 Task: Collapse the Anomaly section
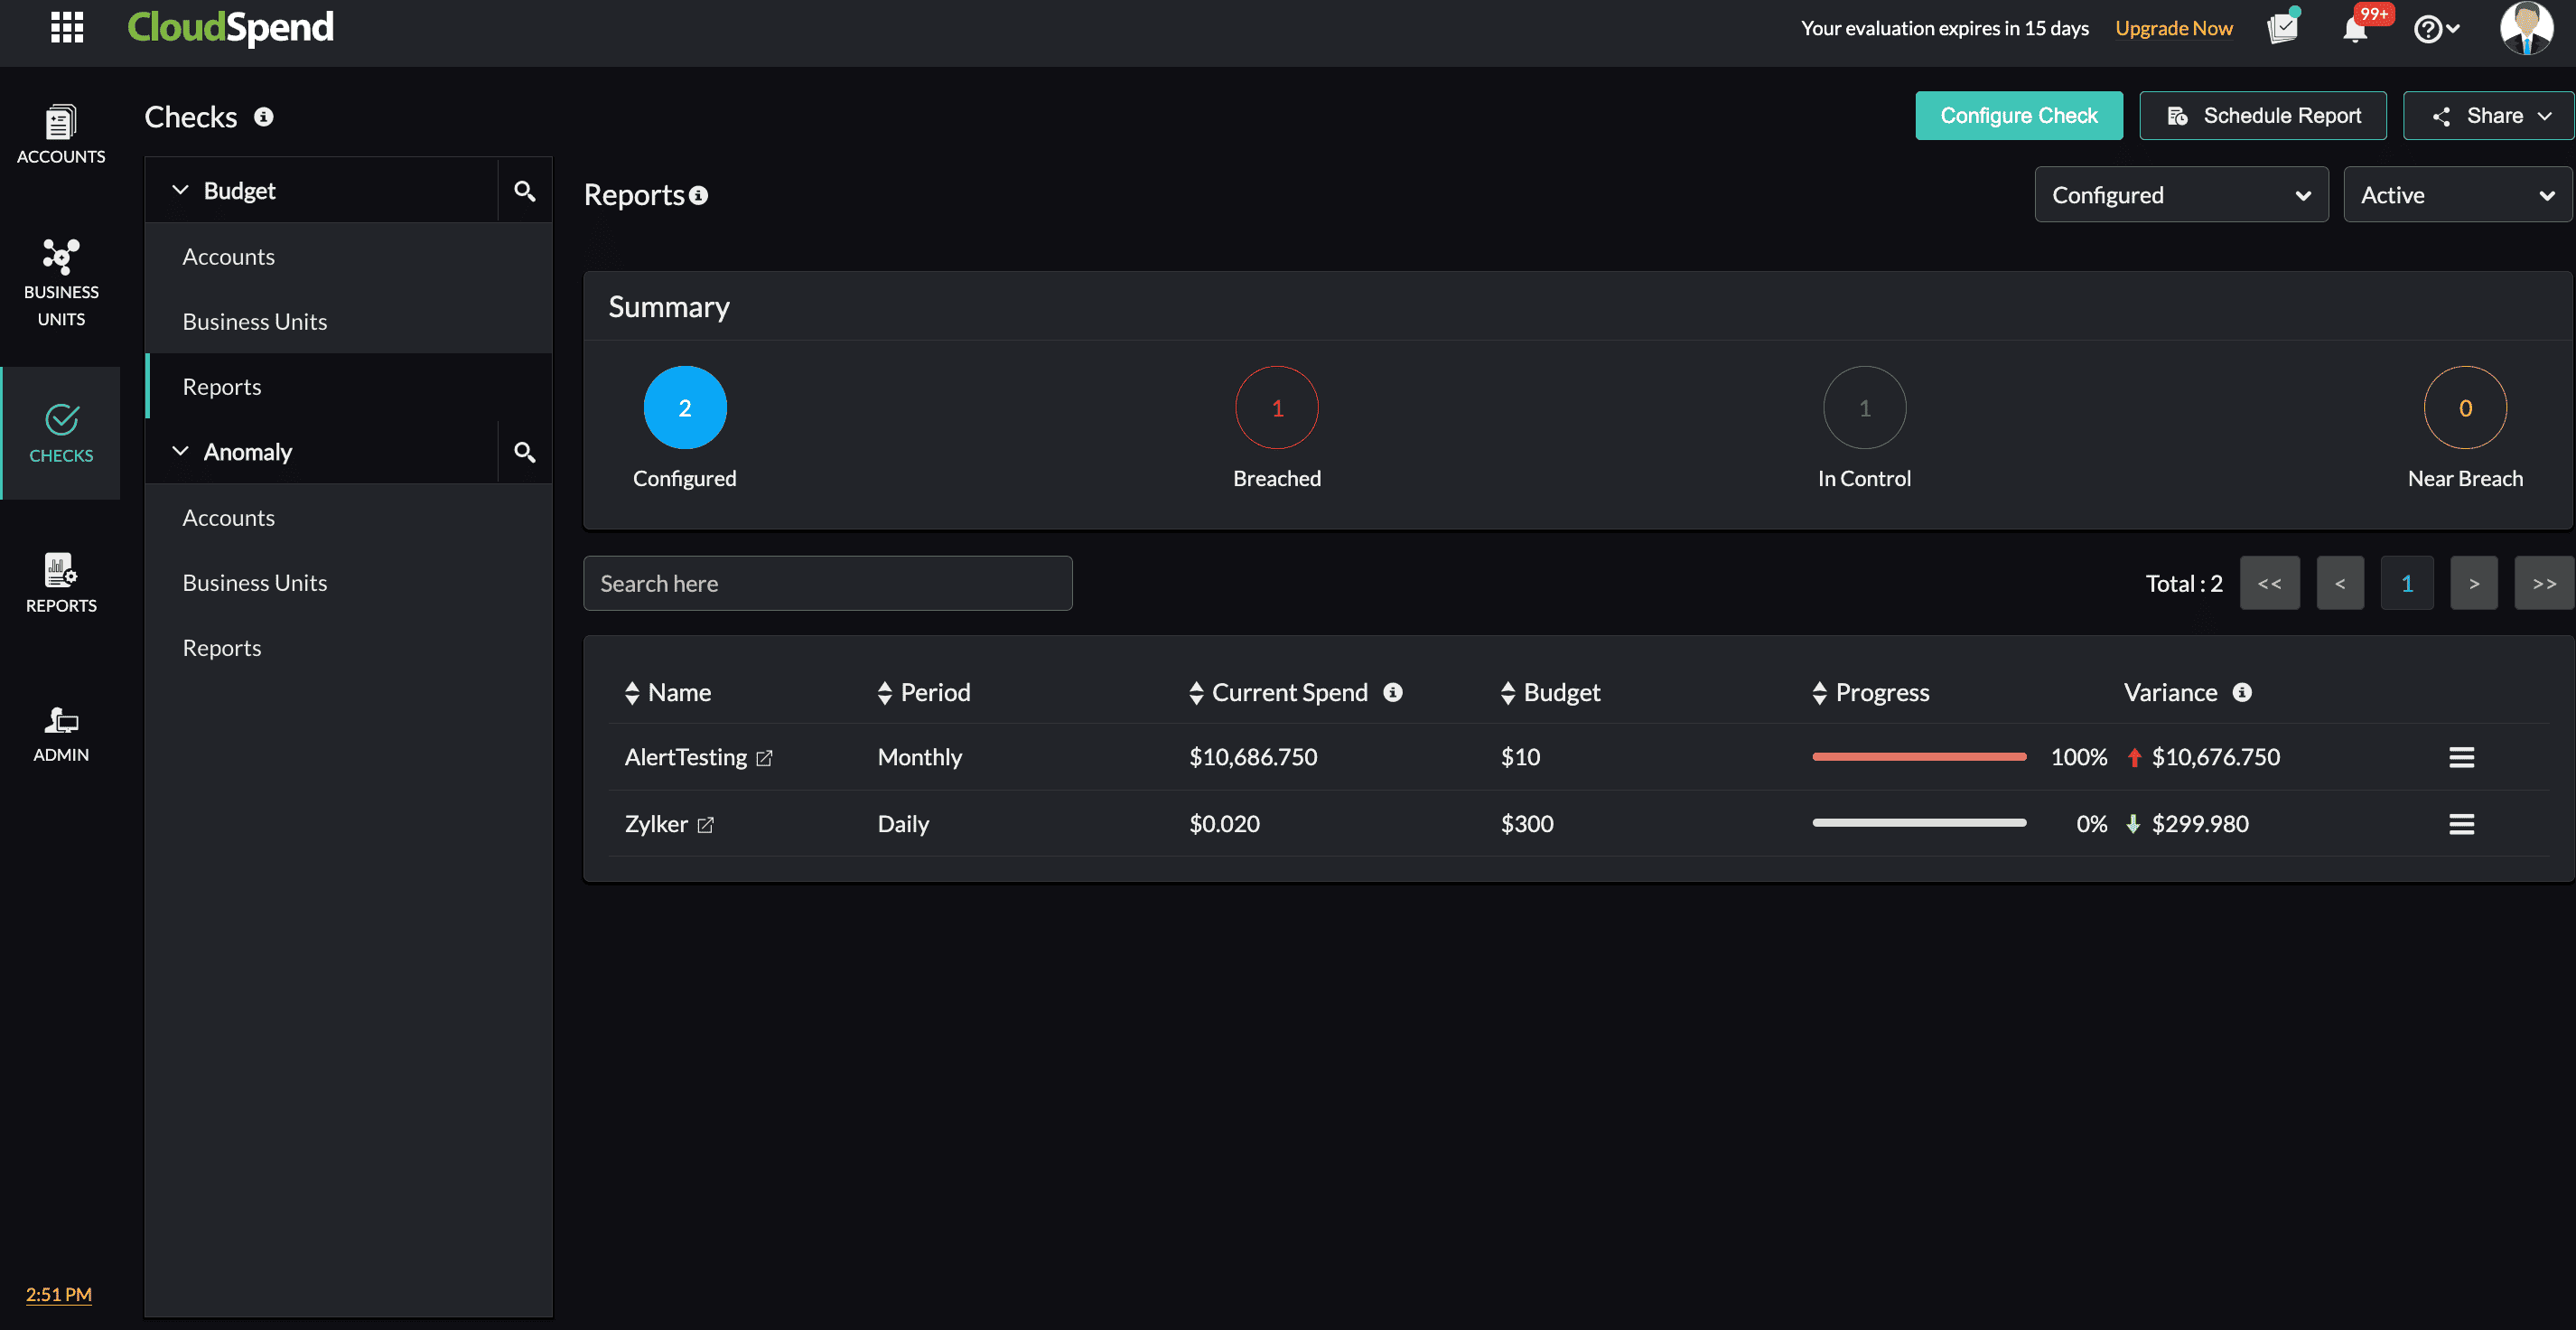[x=181, y=451]
